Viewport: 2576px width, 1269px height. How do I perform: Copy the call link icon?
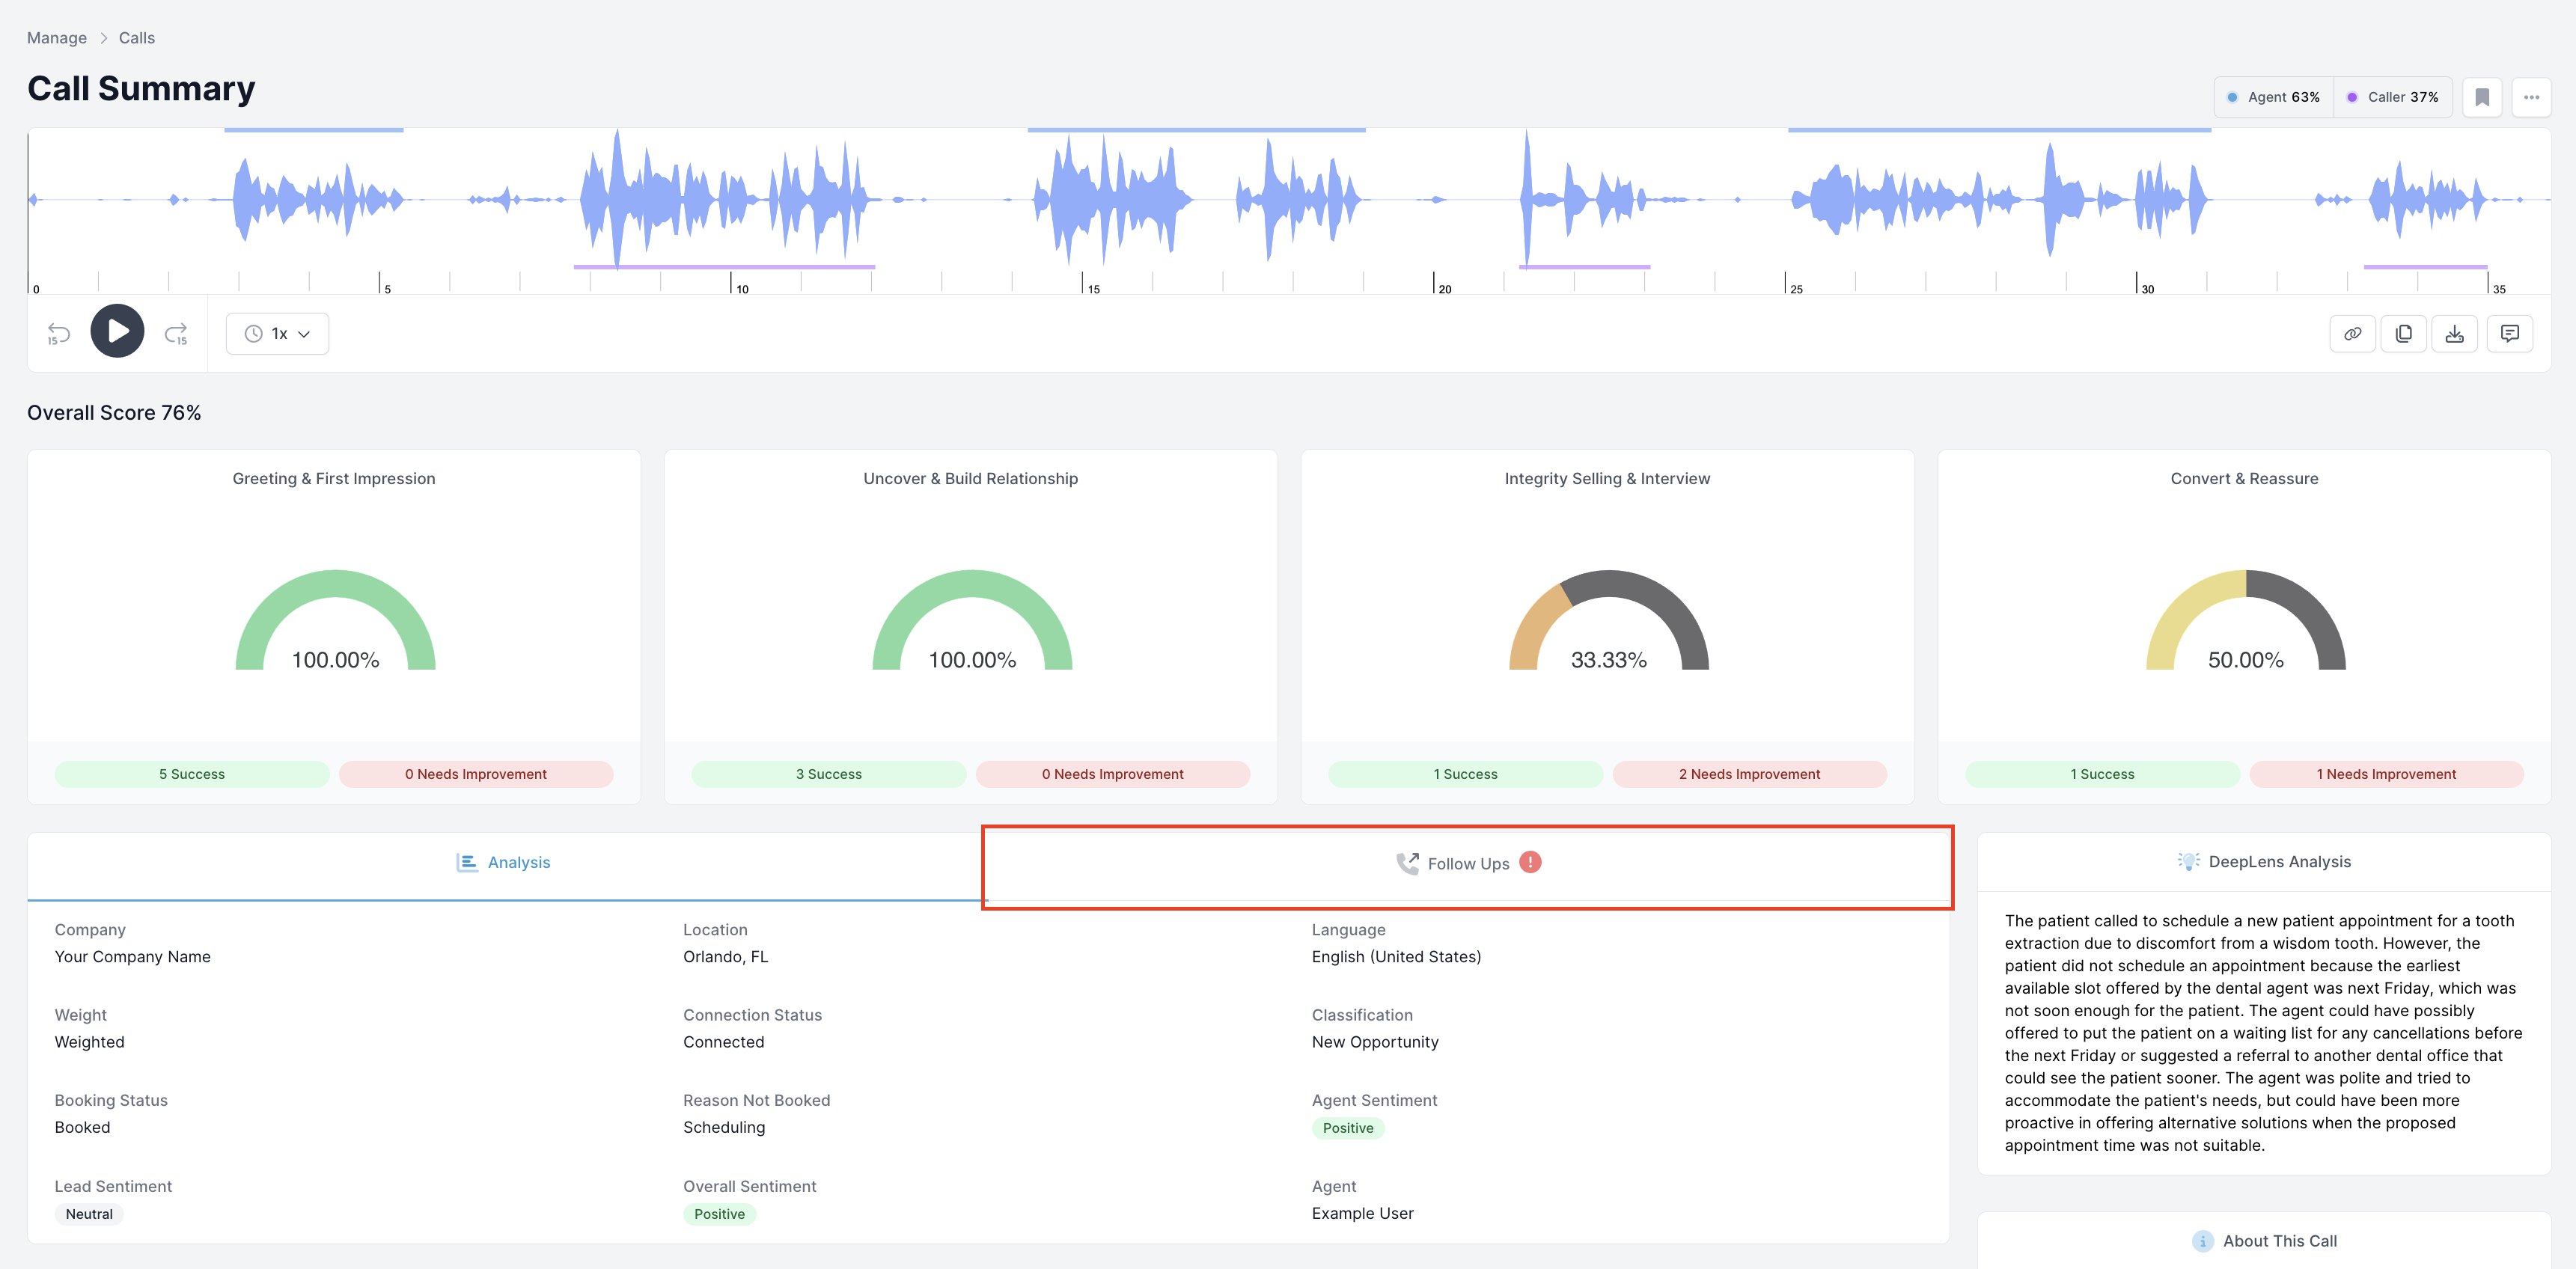[x=2352, y=334]
